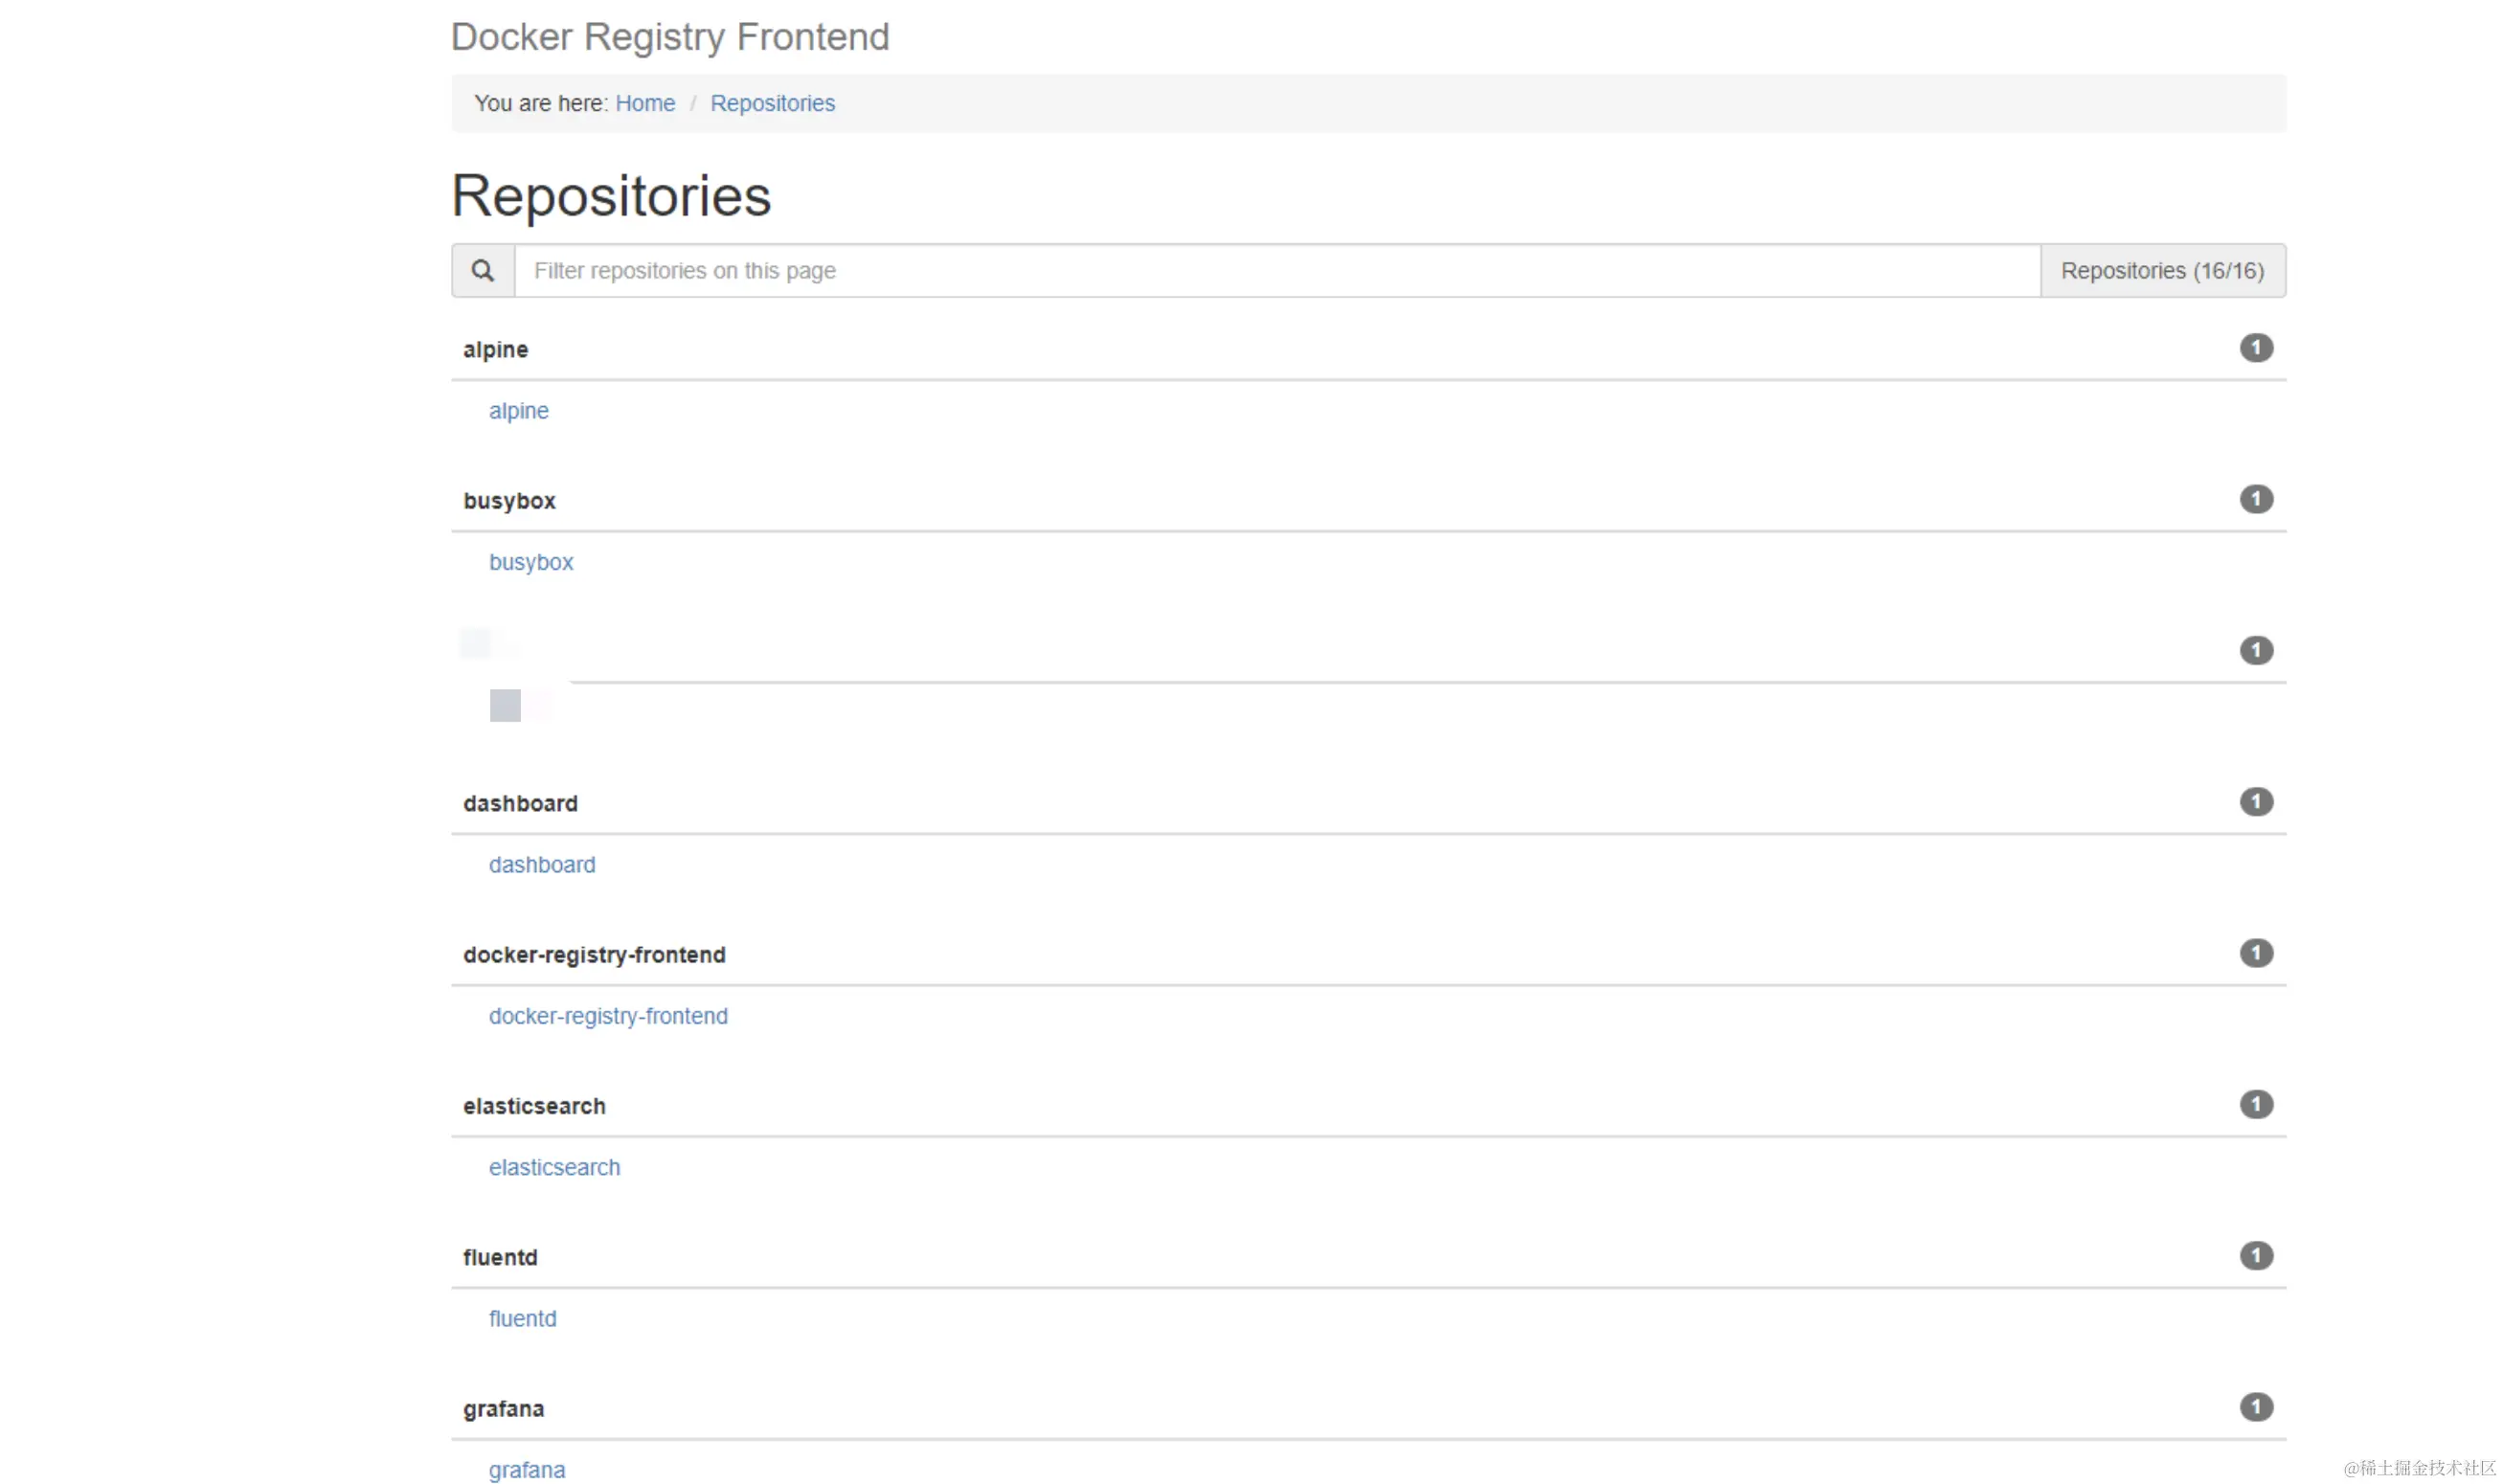Click the magnifying glass search icon
Screen dimensions: 2503x1484
pos(482,271)
